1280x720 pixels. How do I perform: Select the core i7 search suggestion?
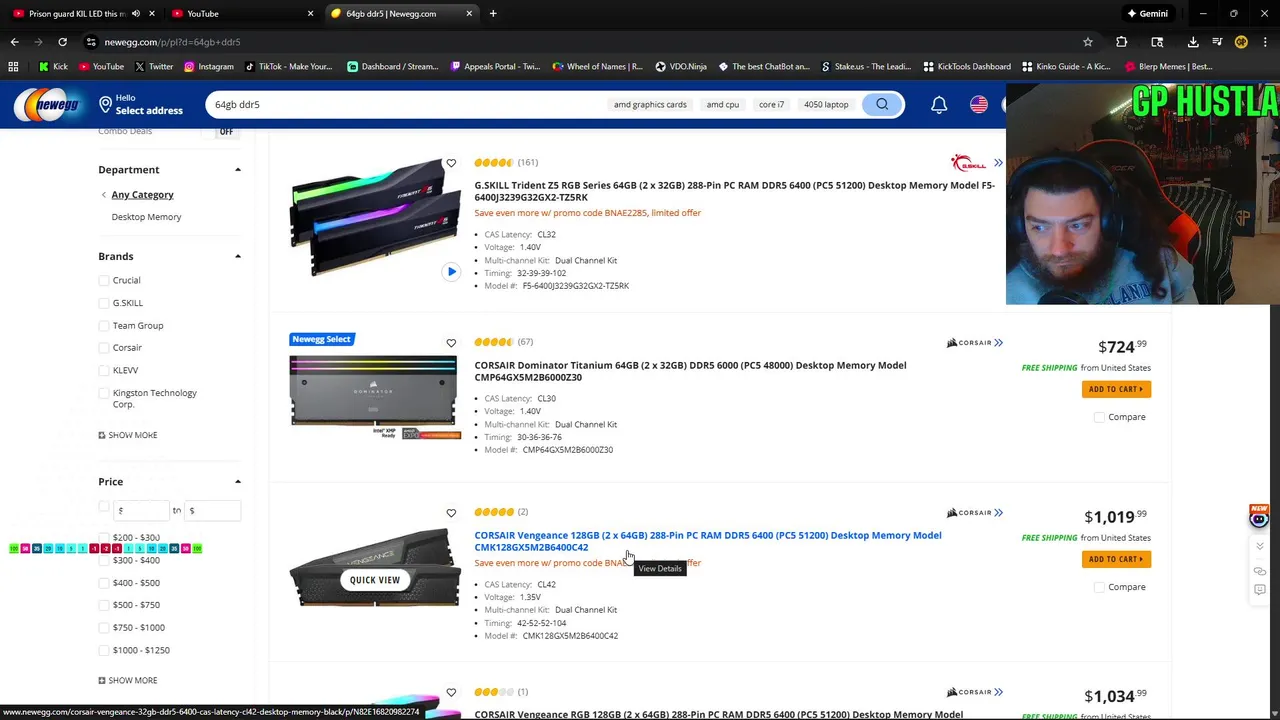point(771,105)
